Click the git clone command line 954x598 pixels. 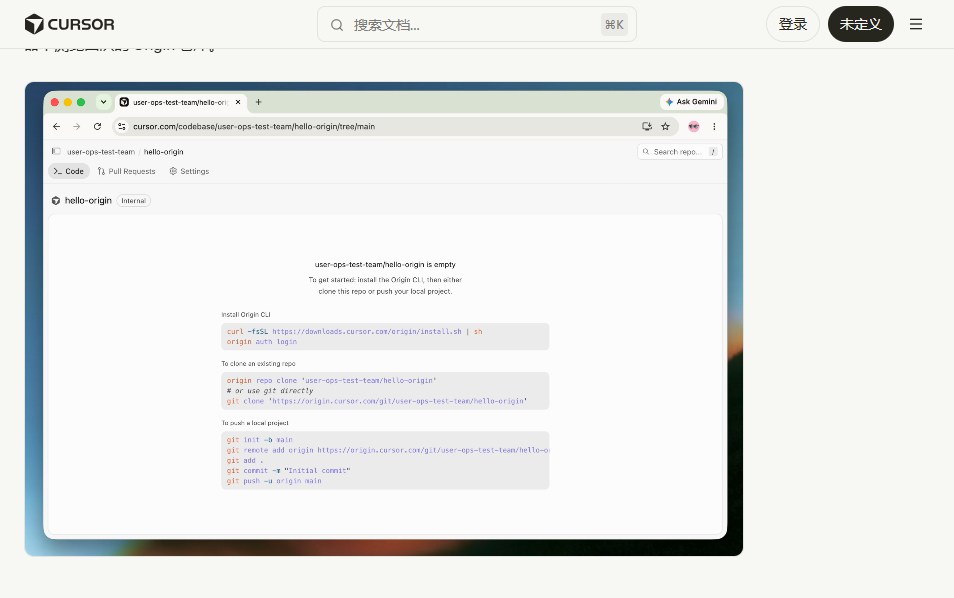(x=377, y=402)
